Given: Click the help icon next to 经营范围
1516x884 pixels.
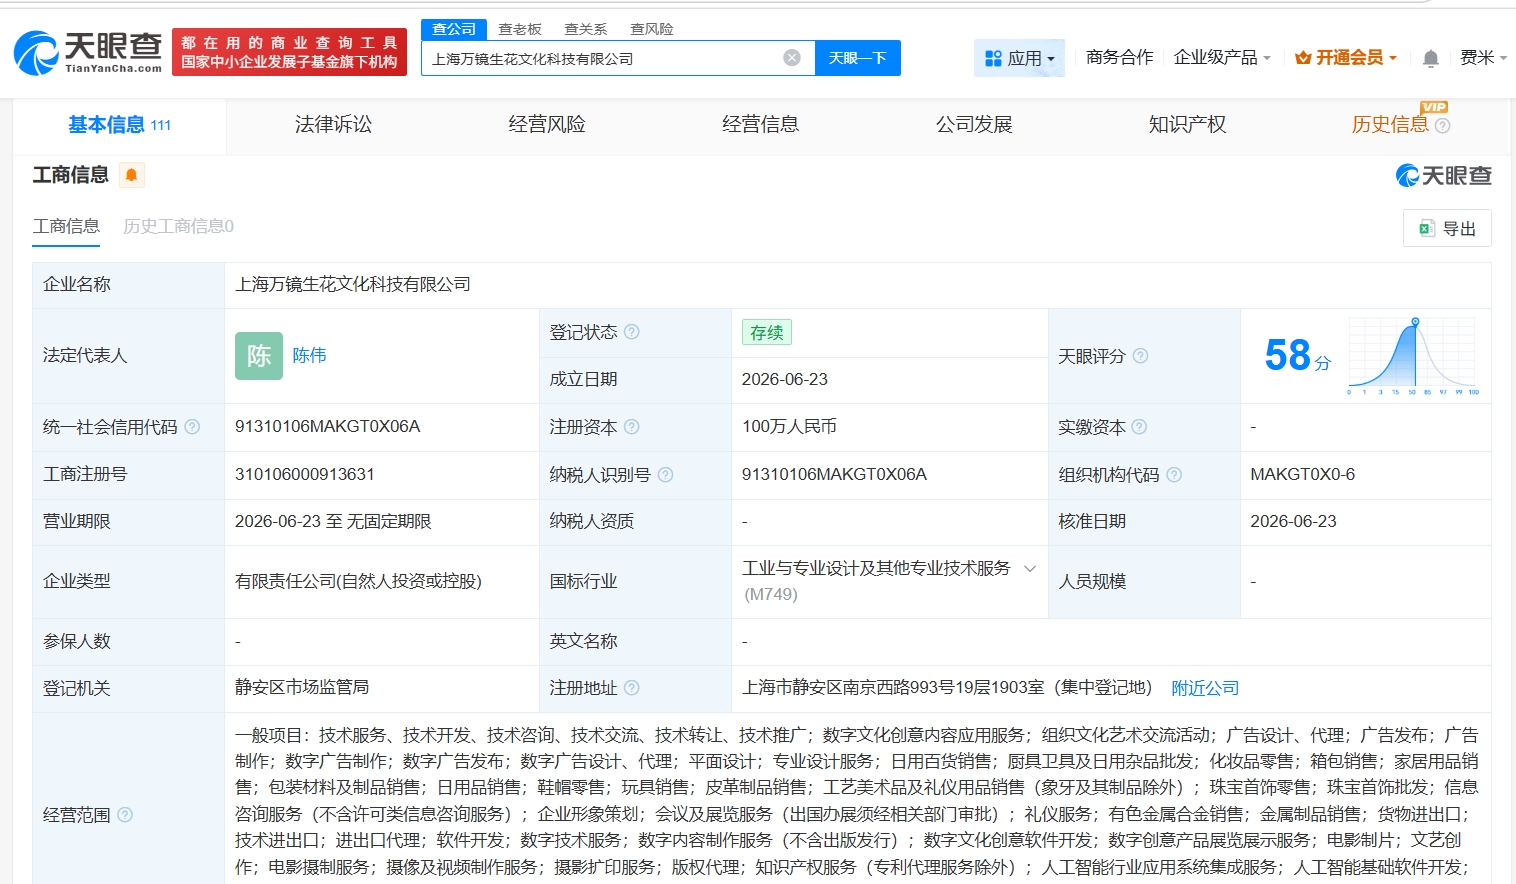Looking at the screenshot, I should click(125, 815).
